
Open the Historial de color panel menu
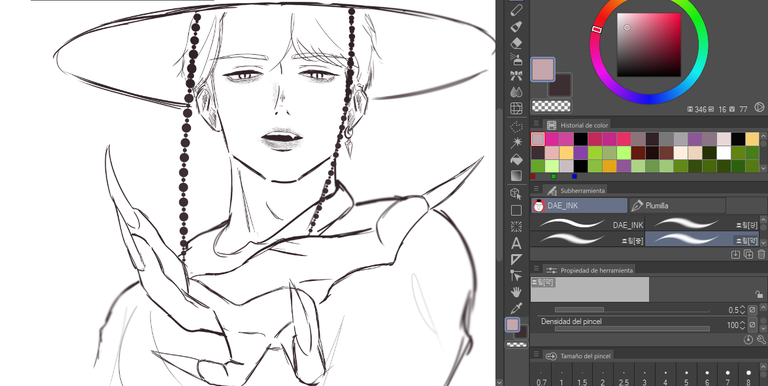(x=536, y=124)
